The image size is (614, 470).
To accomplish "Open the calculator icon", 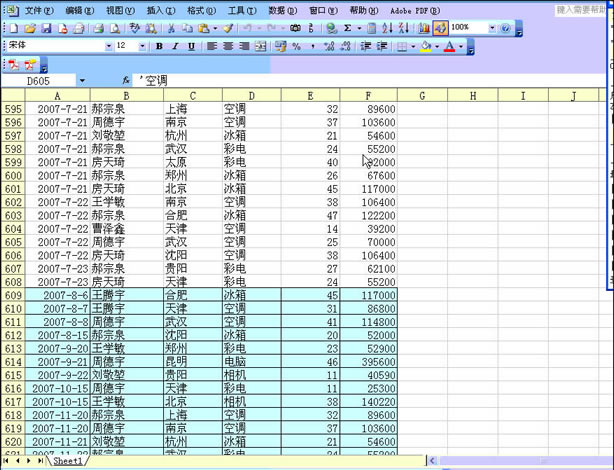I will [372, 28].
